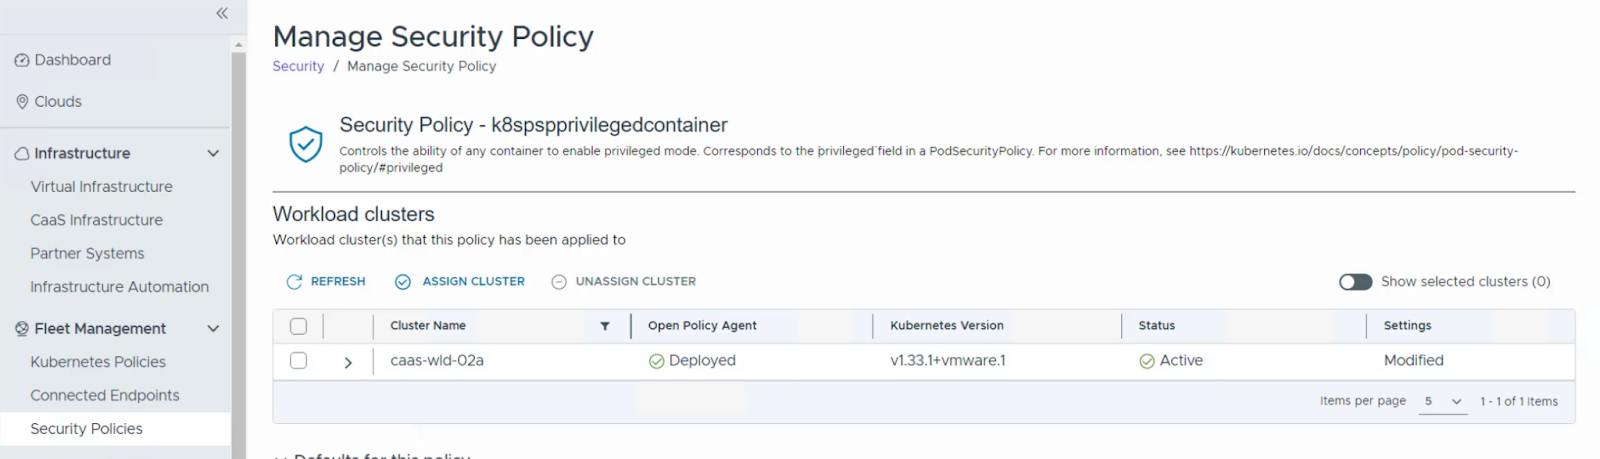Expand the caas-wld-02a row details

coord(348,362)
